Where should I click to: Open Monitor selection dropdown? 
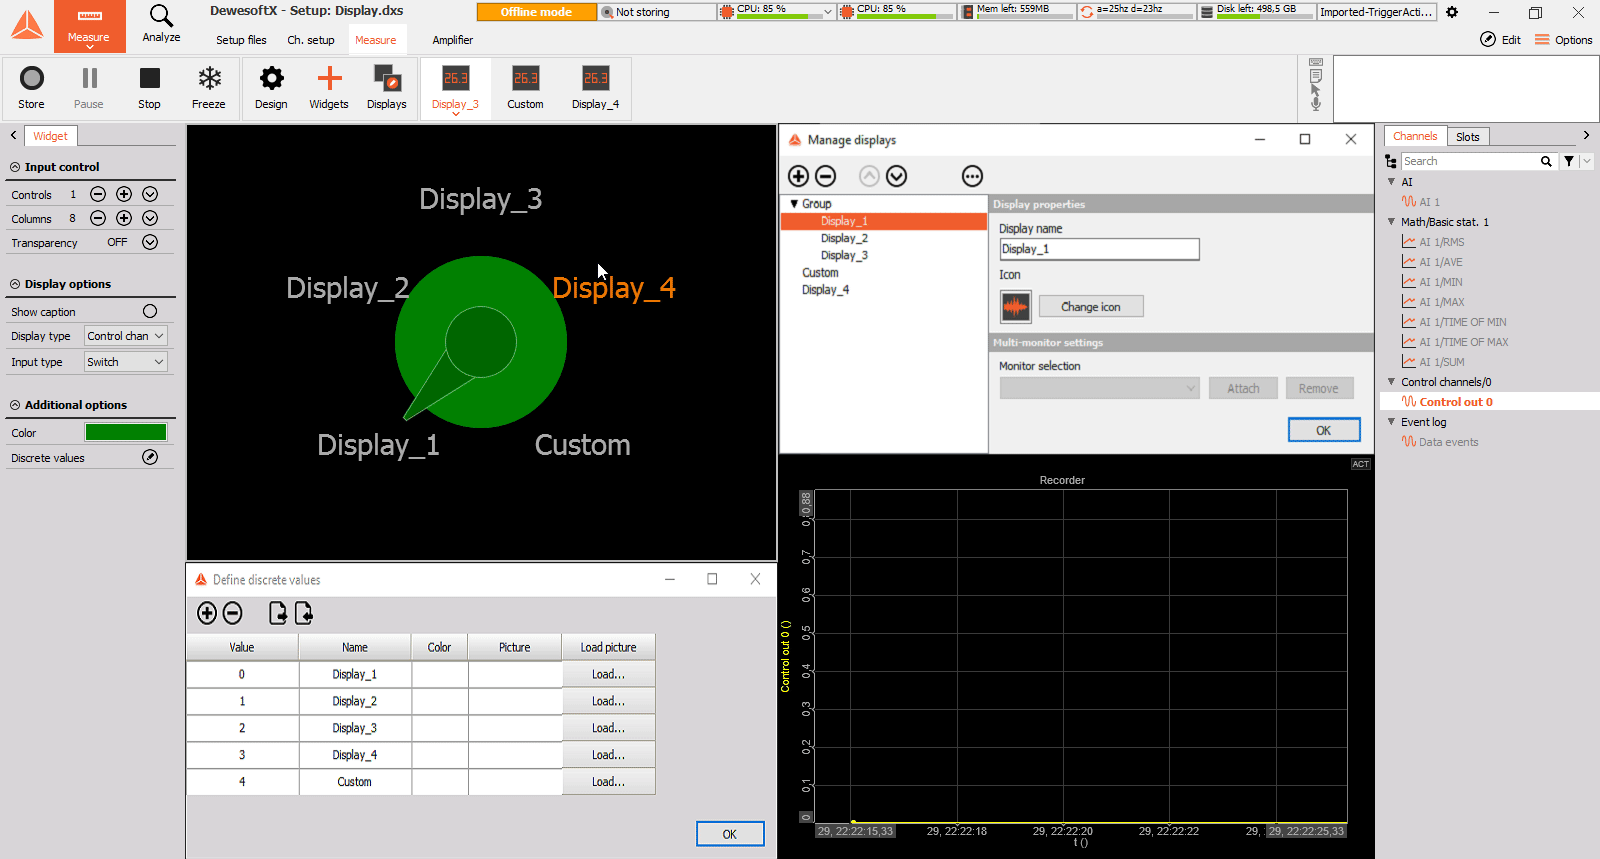point(1100,388)
